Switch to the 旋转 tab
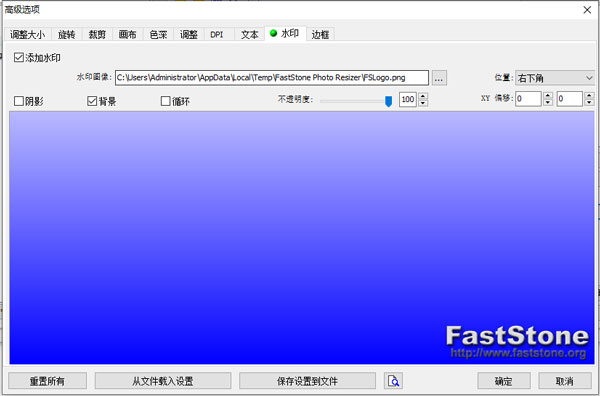 pos(67,34)
